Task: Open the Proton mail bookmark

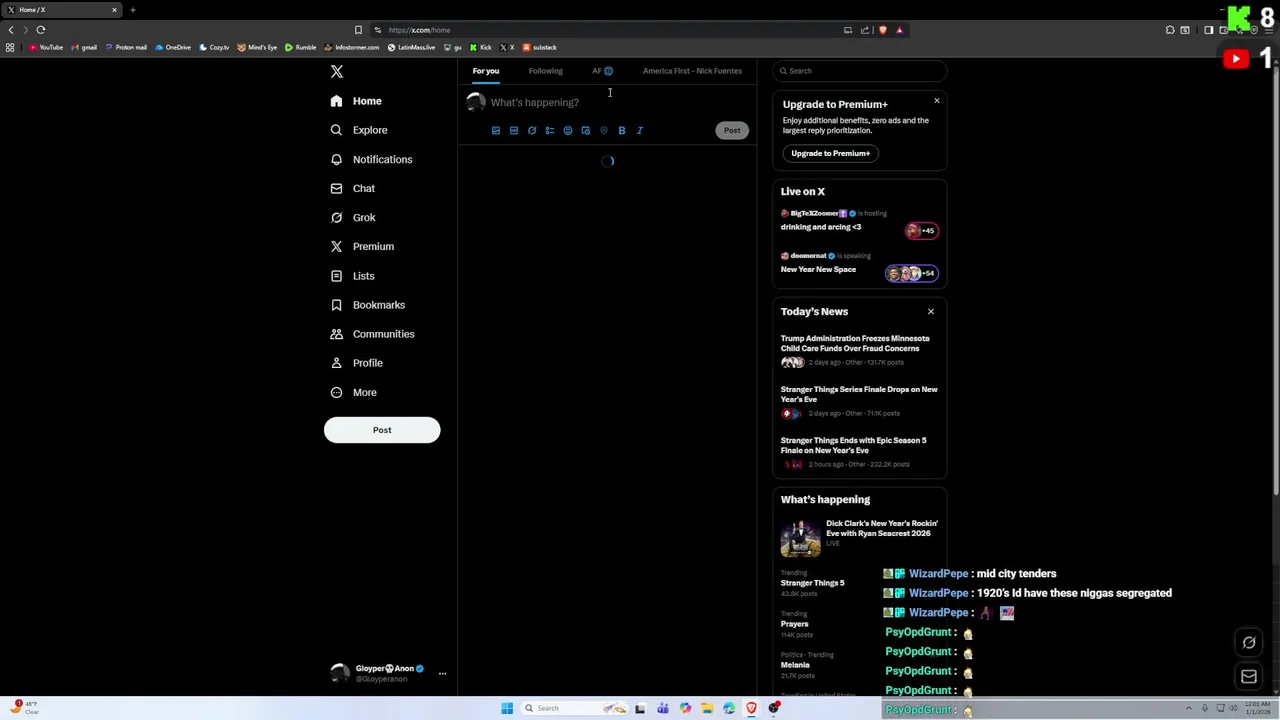Action: (126, 47)
